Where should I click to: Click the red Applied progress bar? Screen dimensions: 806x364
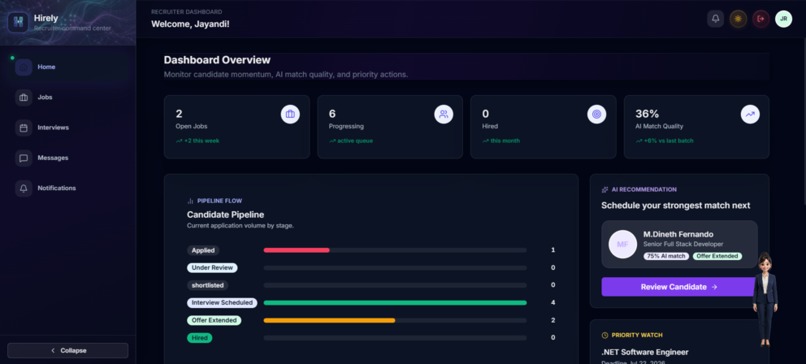pos(297,250)
